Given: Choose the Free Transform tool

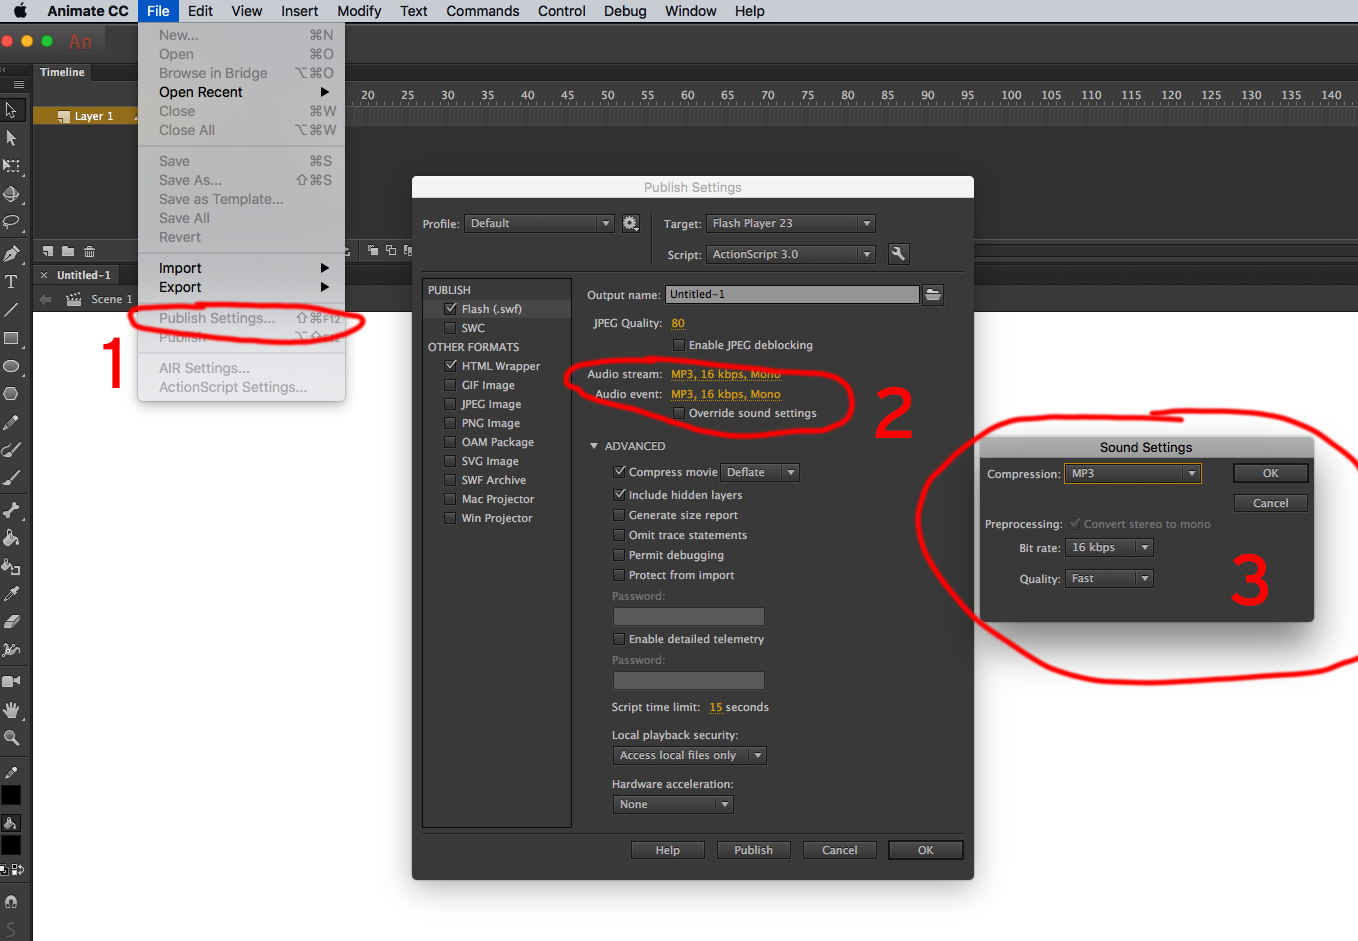Looking at the screenshot, I should [11, 166].
